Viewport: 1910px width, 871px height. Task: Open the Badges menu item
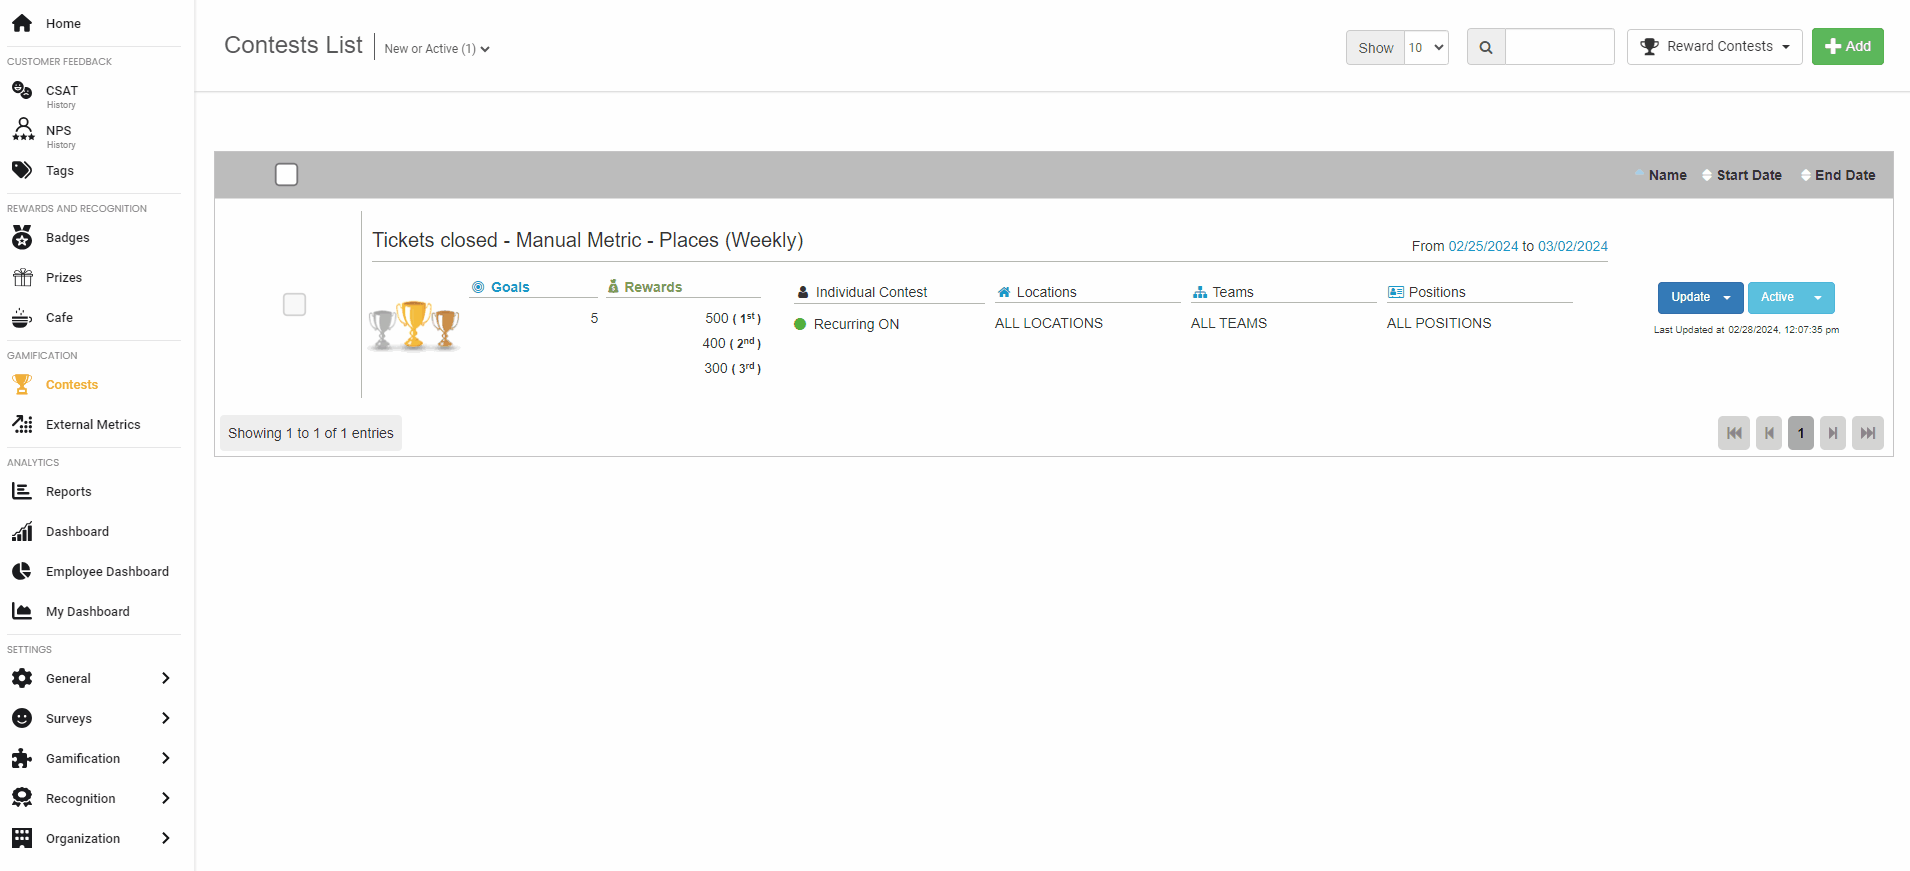pos(68,237)
